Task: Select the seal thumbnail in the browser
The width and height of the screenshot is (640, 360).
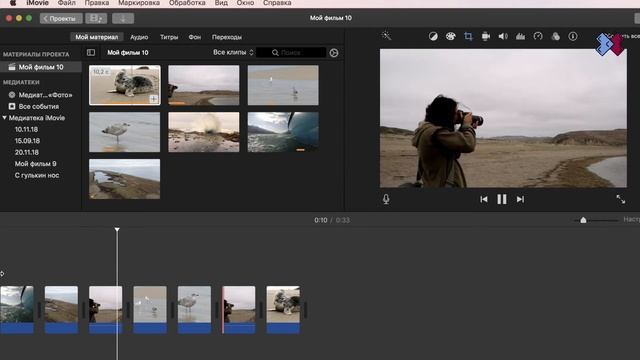Action: click(x=125, y=85)
